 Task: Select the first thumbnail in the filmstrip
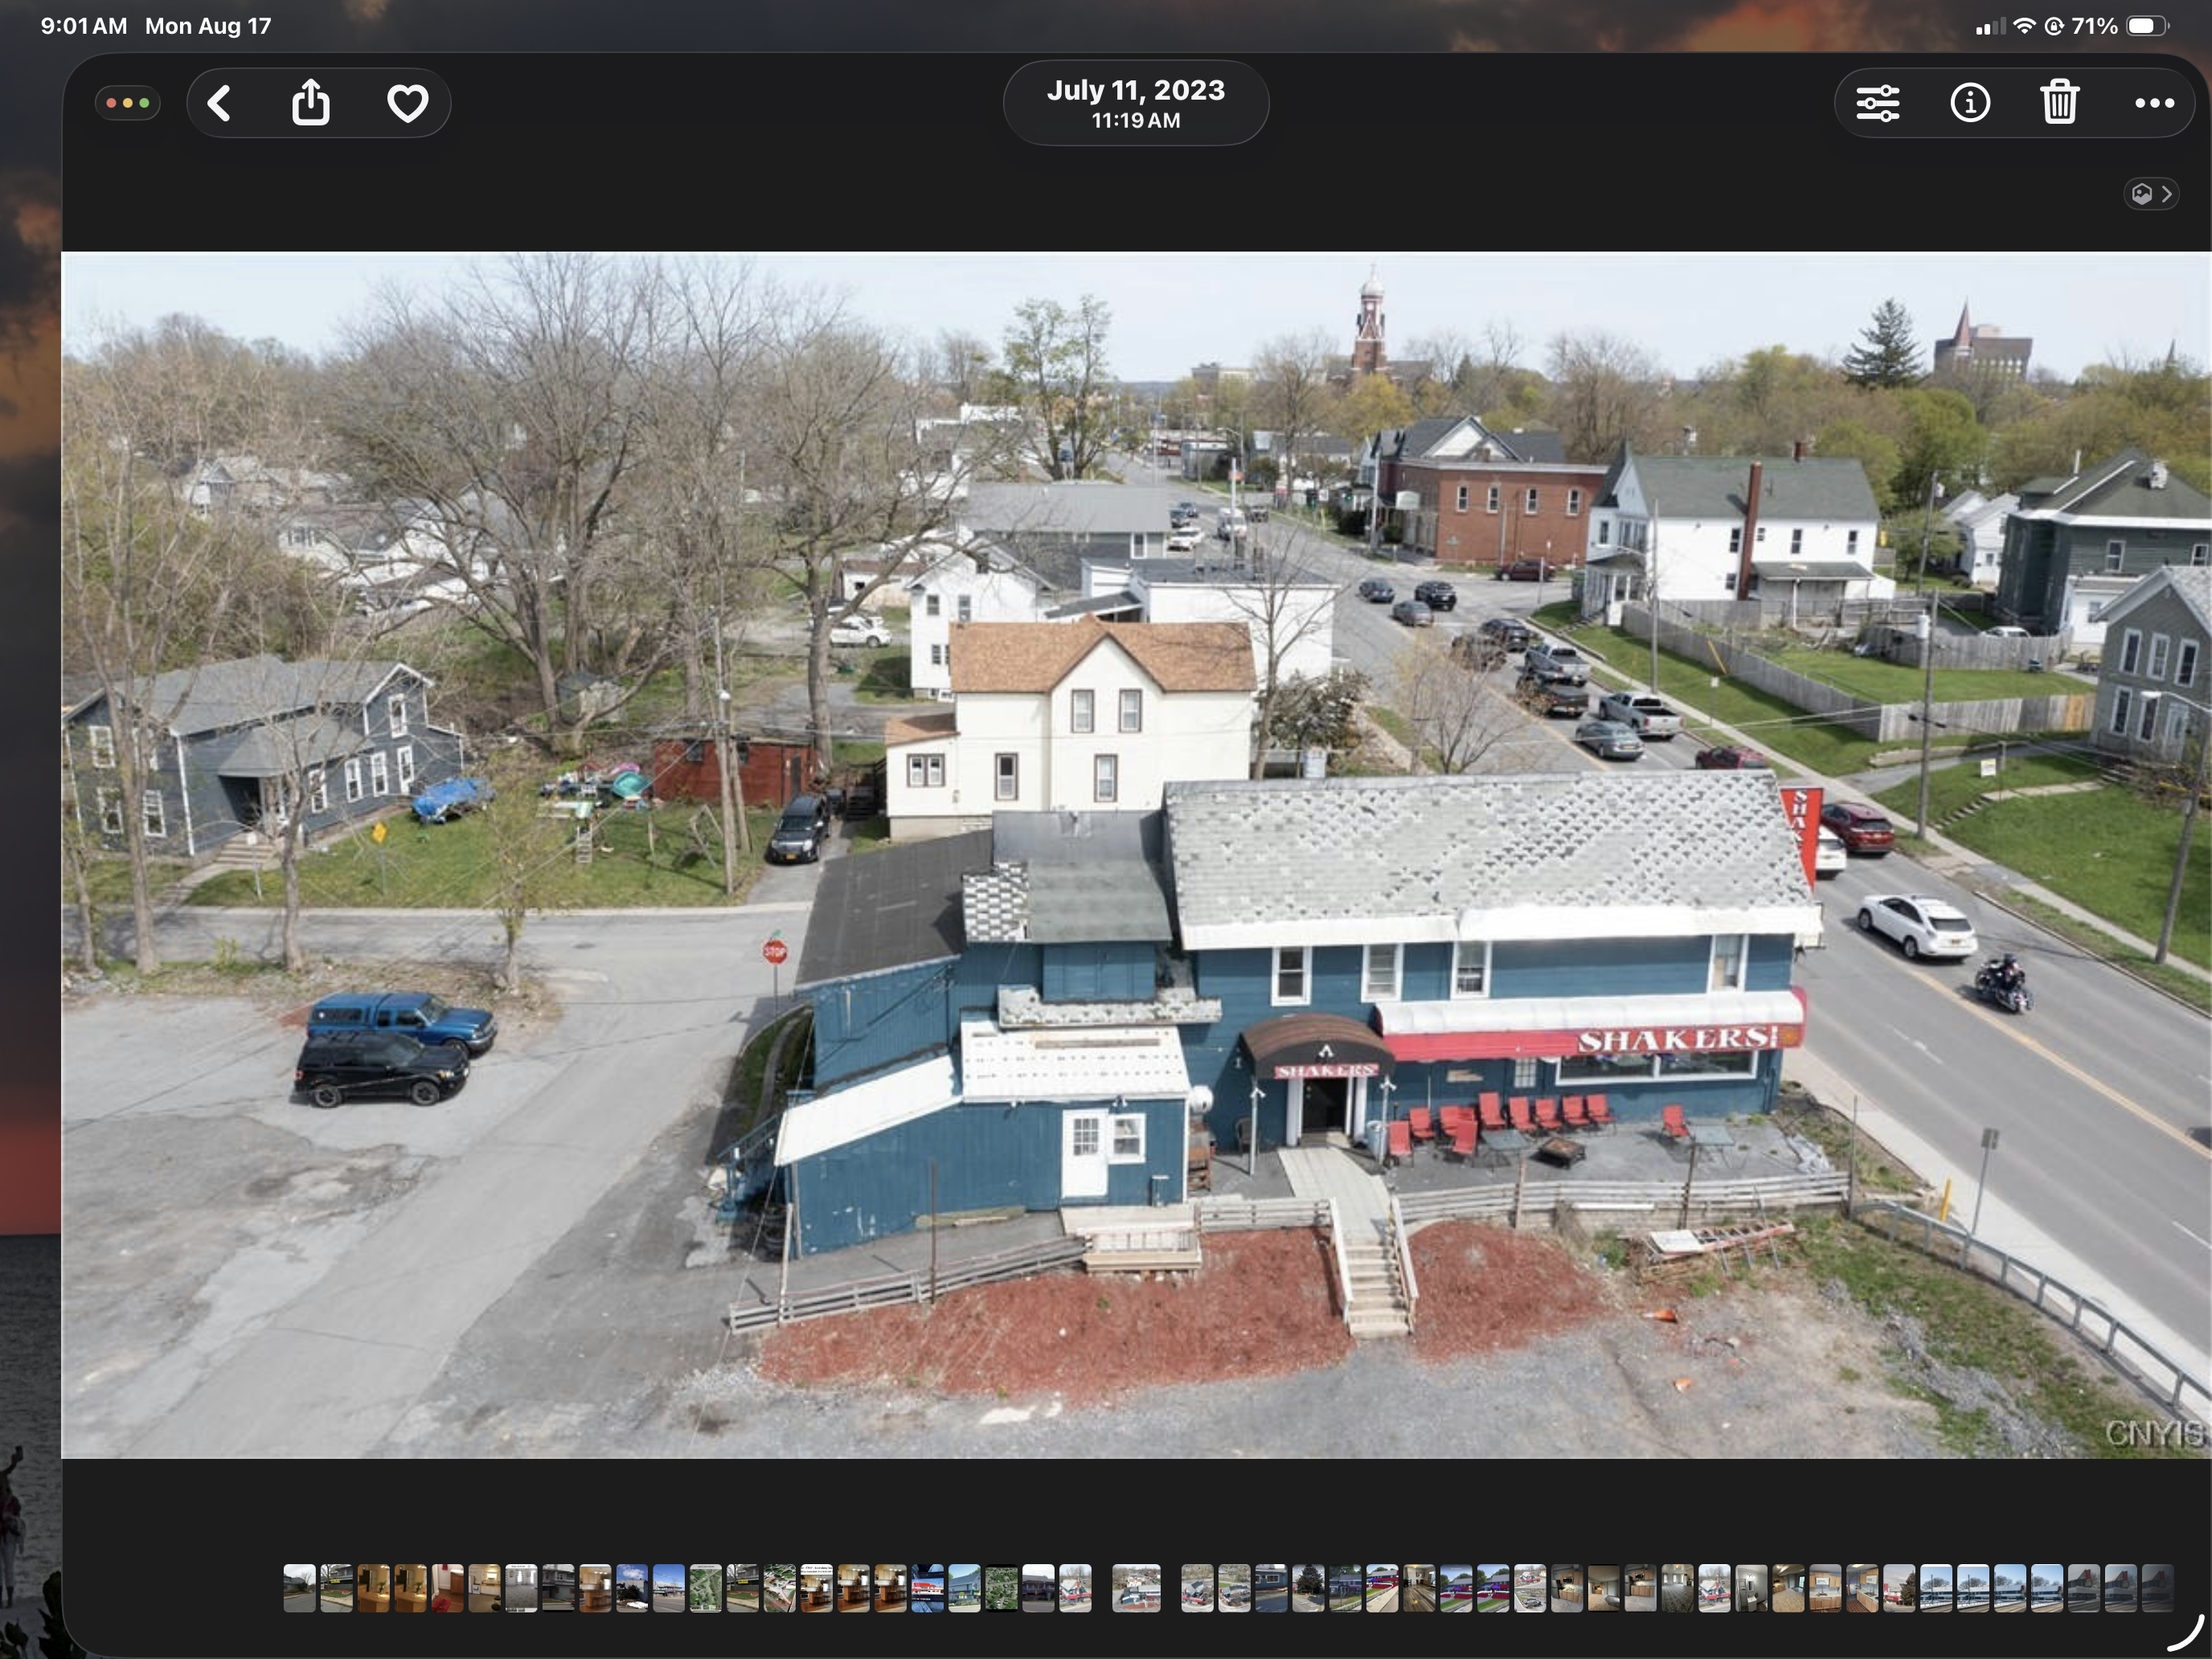coord(300,1588)
